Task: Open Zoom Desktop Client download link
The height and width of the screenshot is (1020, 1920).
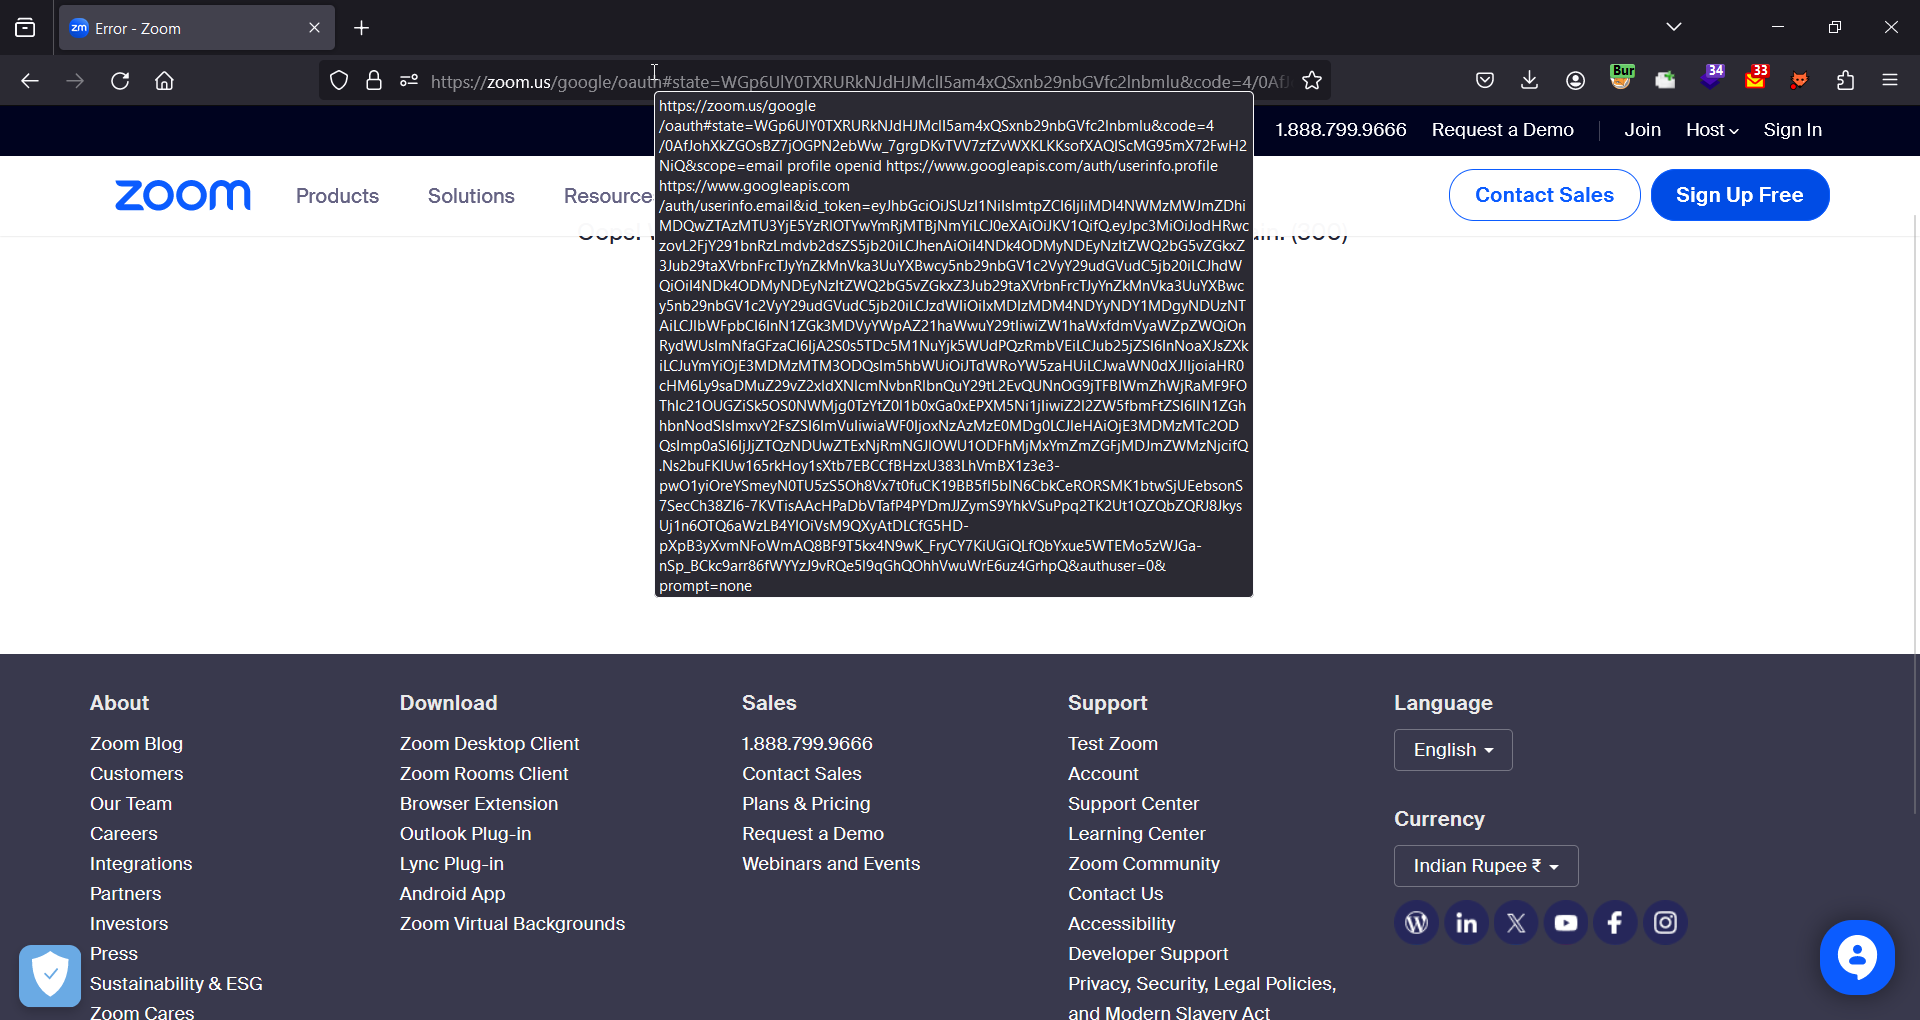Action: (x=489, y=744)
